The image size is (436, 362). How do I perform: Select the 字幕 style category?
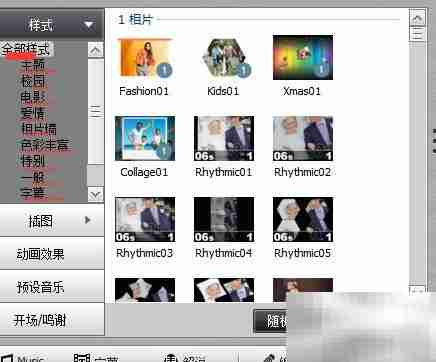(33, 192)
